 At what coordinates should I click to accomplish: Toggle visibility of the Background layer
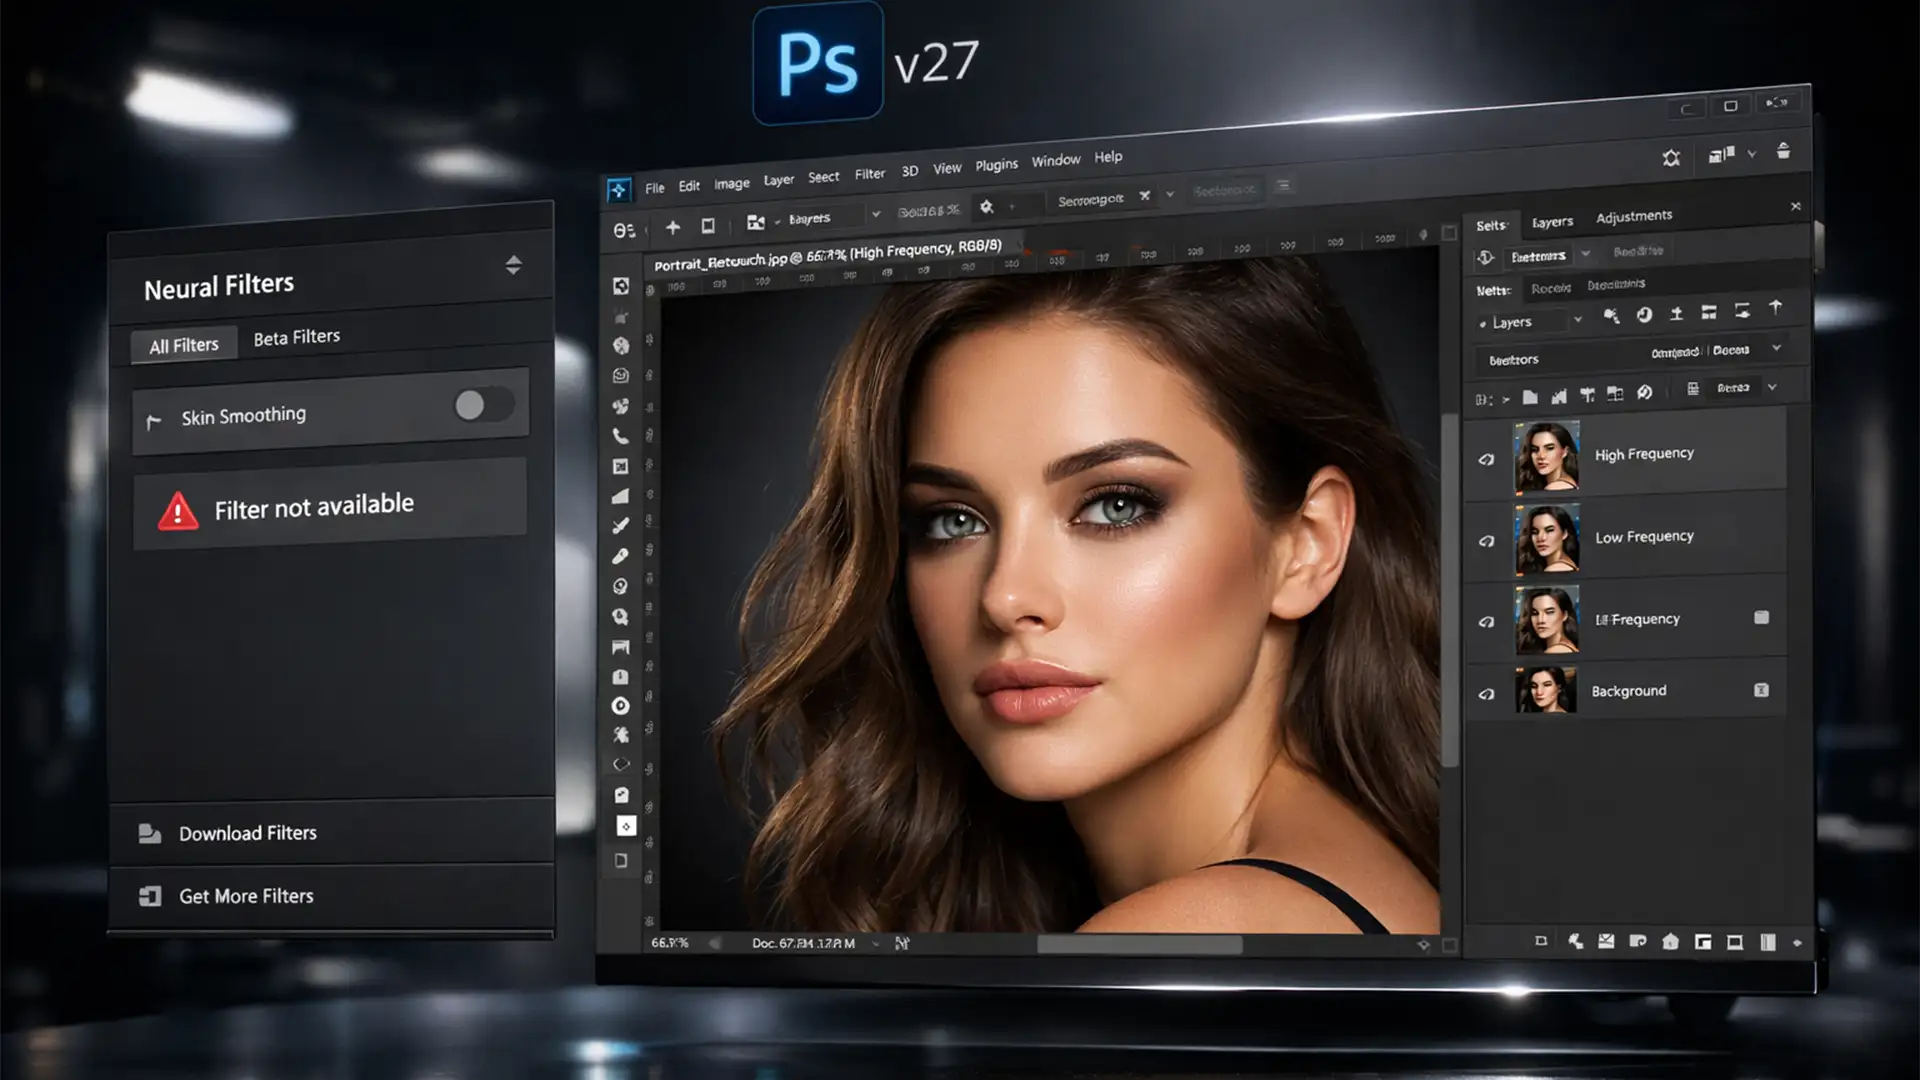(x=1487, y=691)
